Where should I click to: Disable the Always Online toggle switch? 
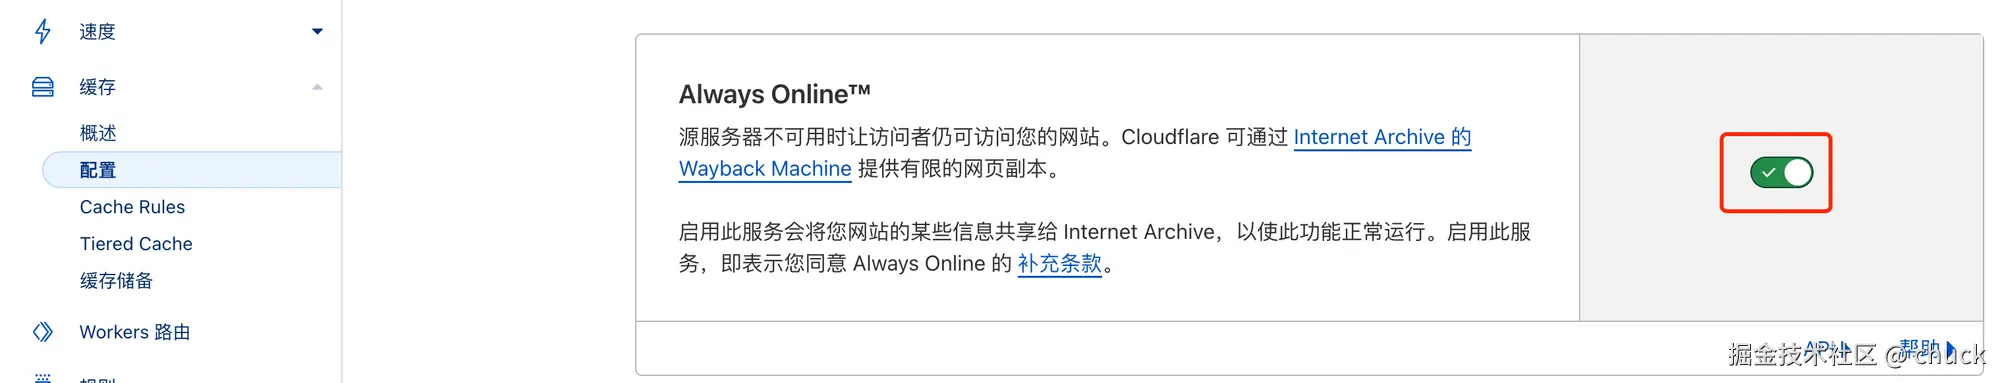1781,172
